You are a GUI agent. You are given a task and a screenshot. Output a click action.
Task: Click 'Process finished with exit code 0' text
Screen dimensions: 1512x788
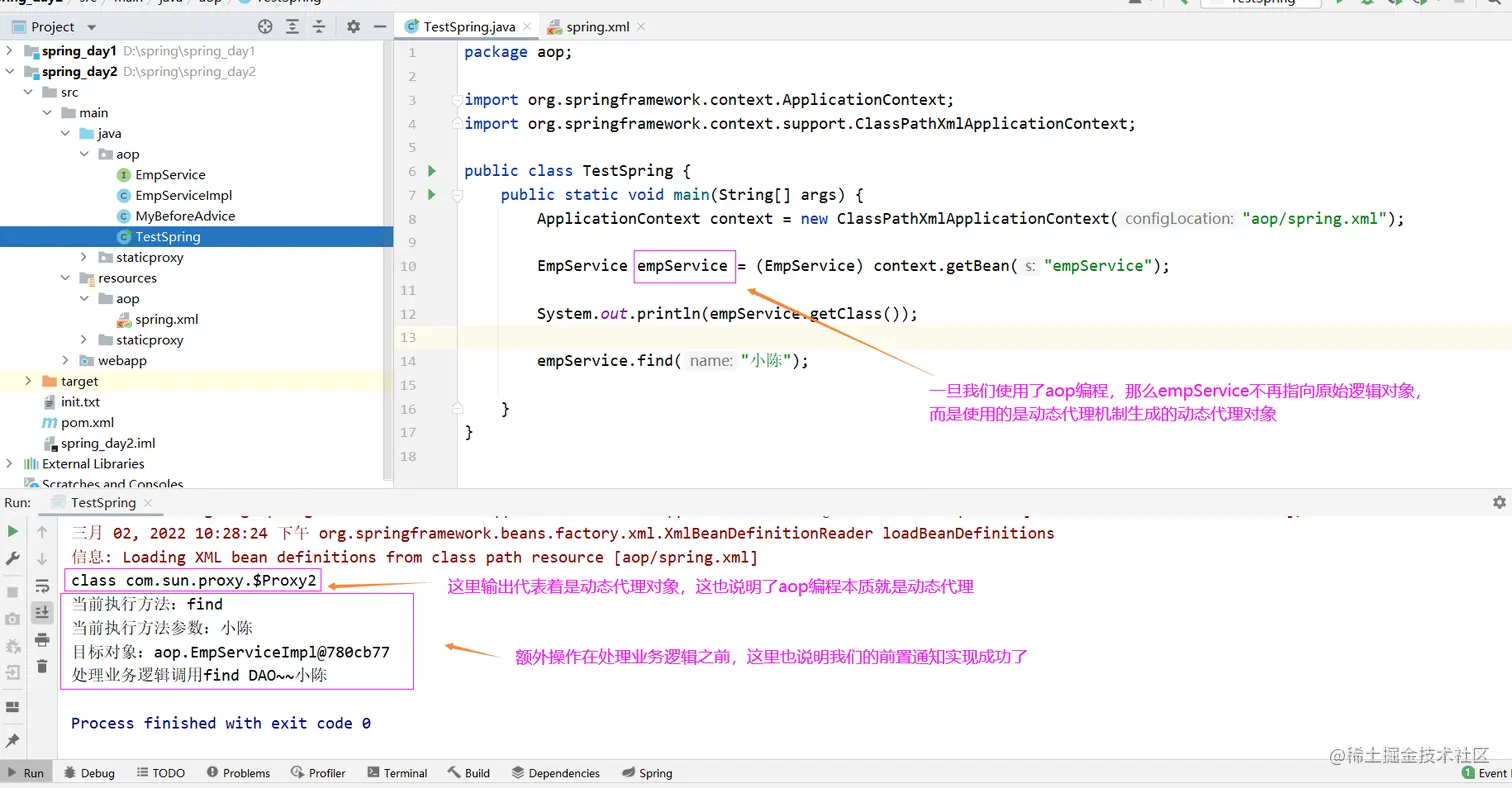(221, 723)
